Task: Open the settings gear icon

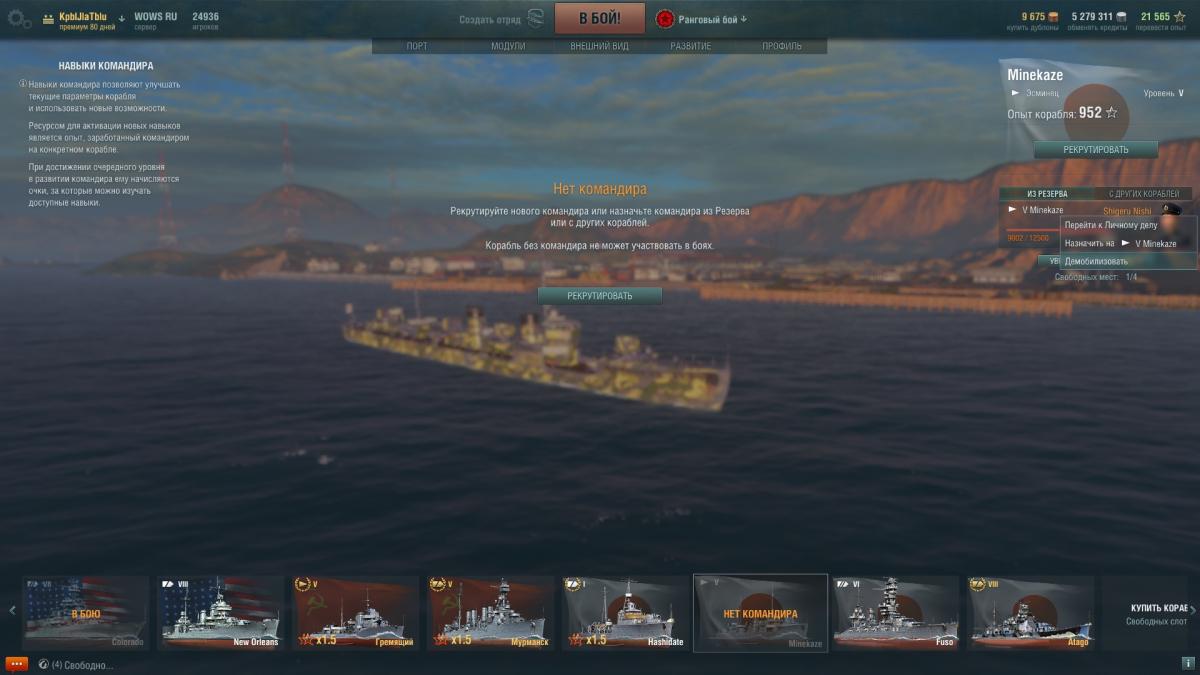Action: click(x=19, y=19)
